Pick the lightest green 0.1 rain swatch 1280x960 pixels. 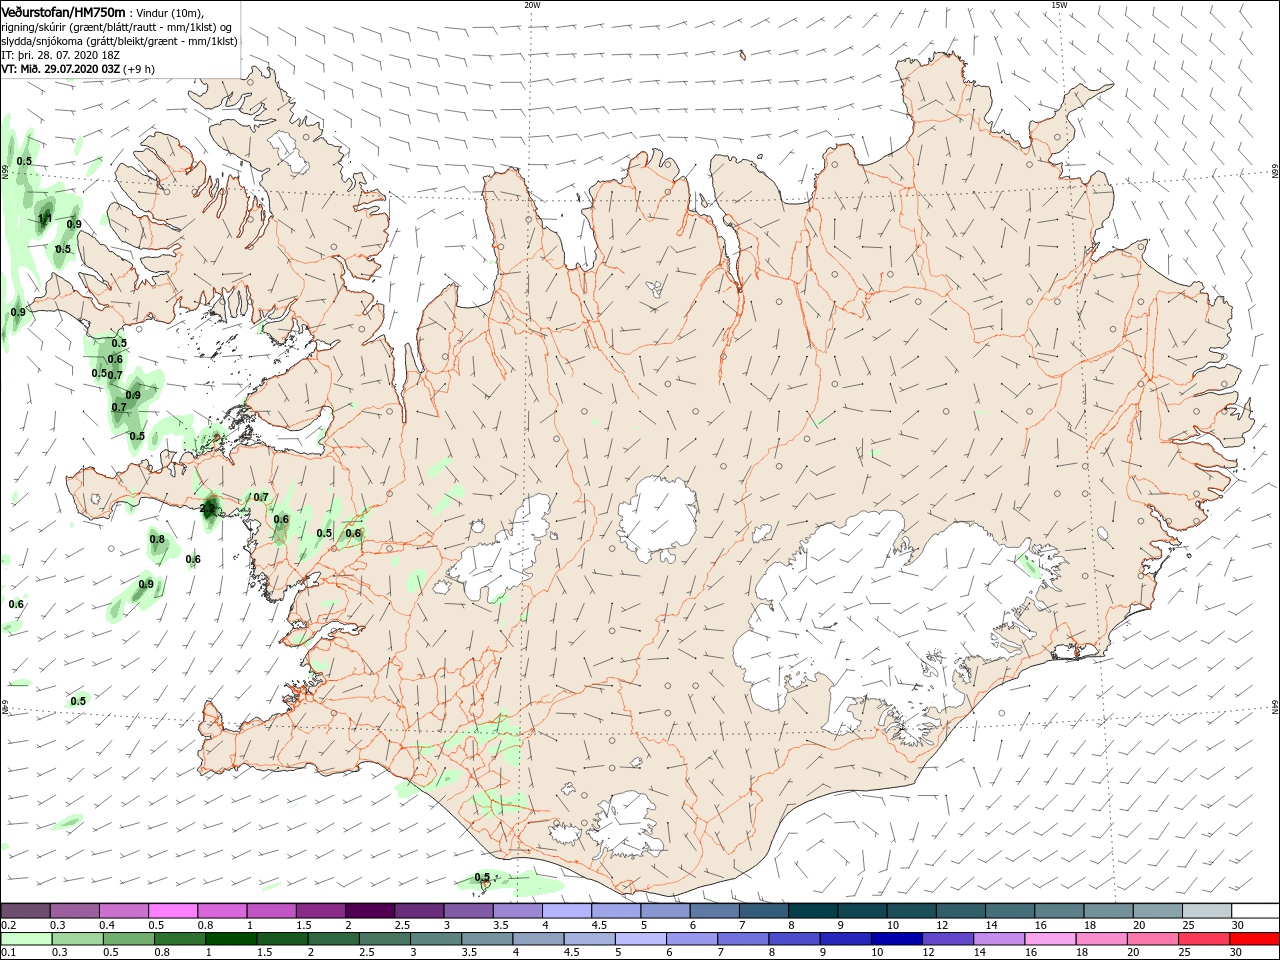[26, 939]
